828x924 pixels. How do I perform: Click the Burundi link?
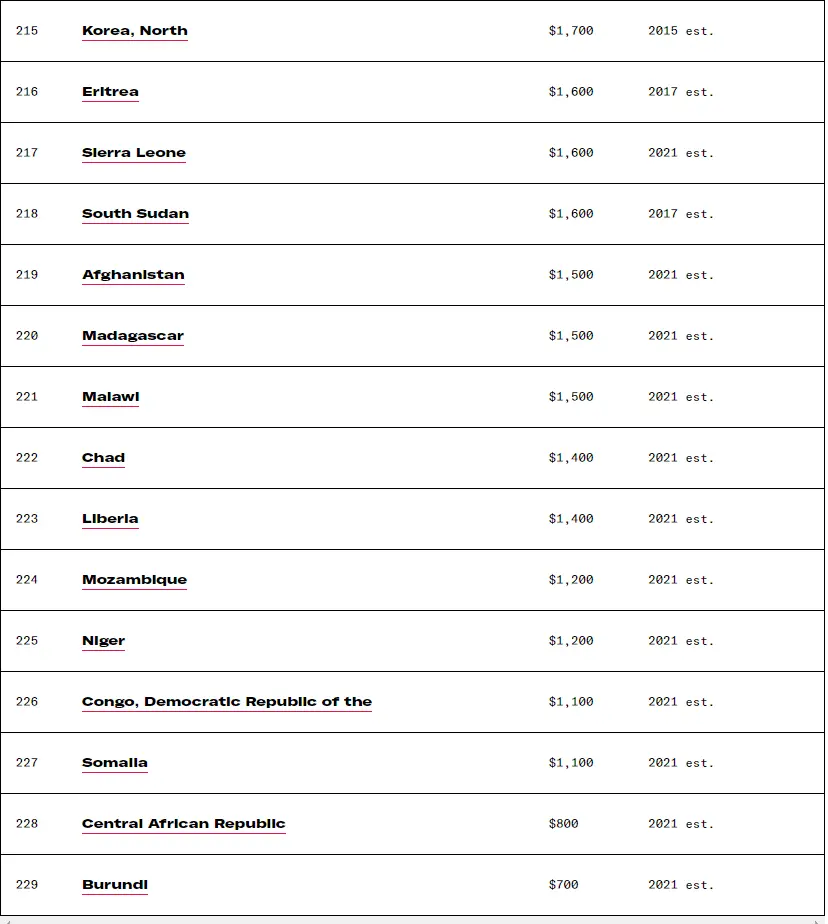coord(115,885)
